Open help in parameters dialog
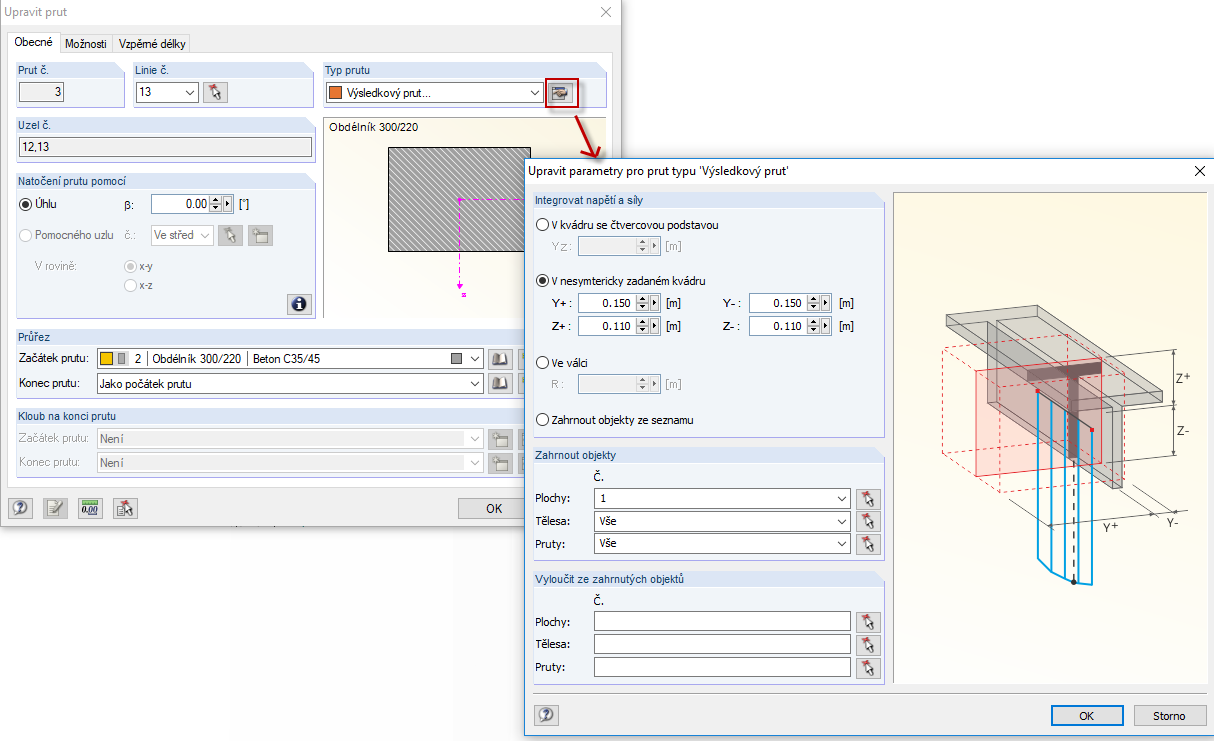The width and height of the screenshot is (1214, 741). (546, 715)
